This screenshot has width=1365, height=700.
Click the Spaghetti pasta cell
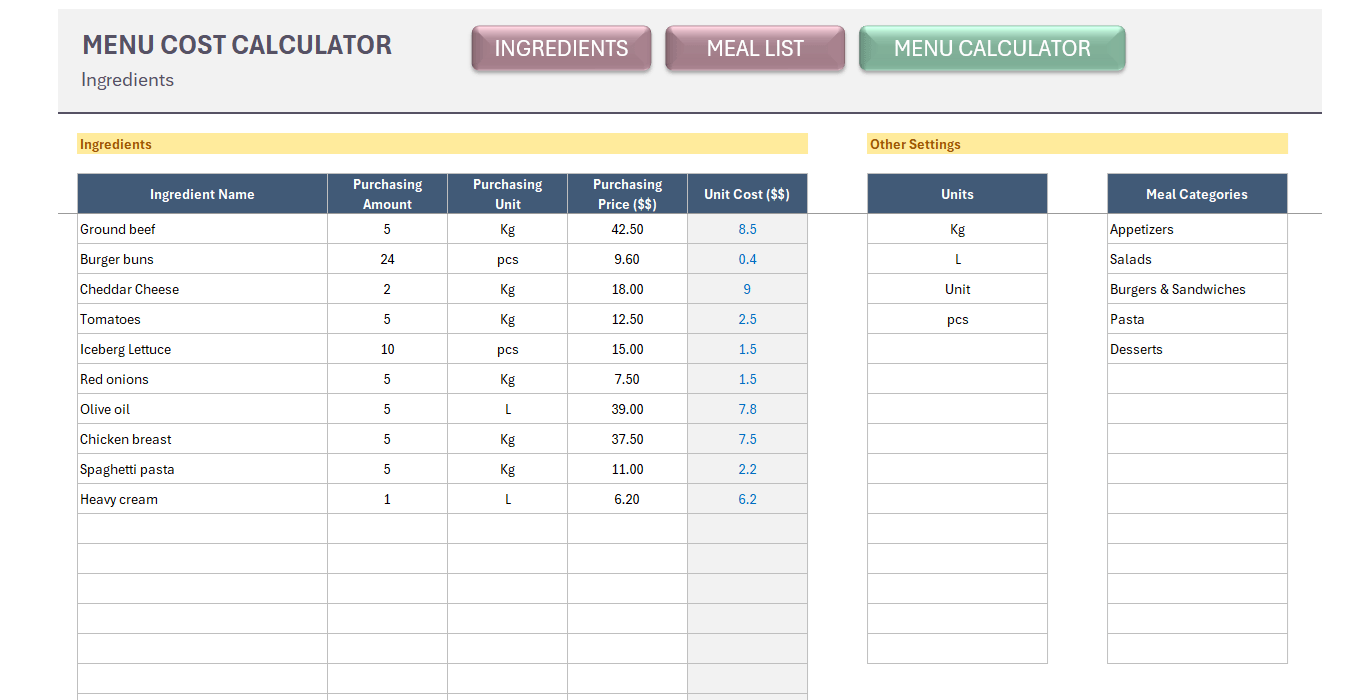(x=202, y=469)
